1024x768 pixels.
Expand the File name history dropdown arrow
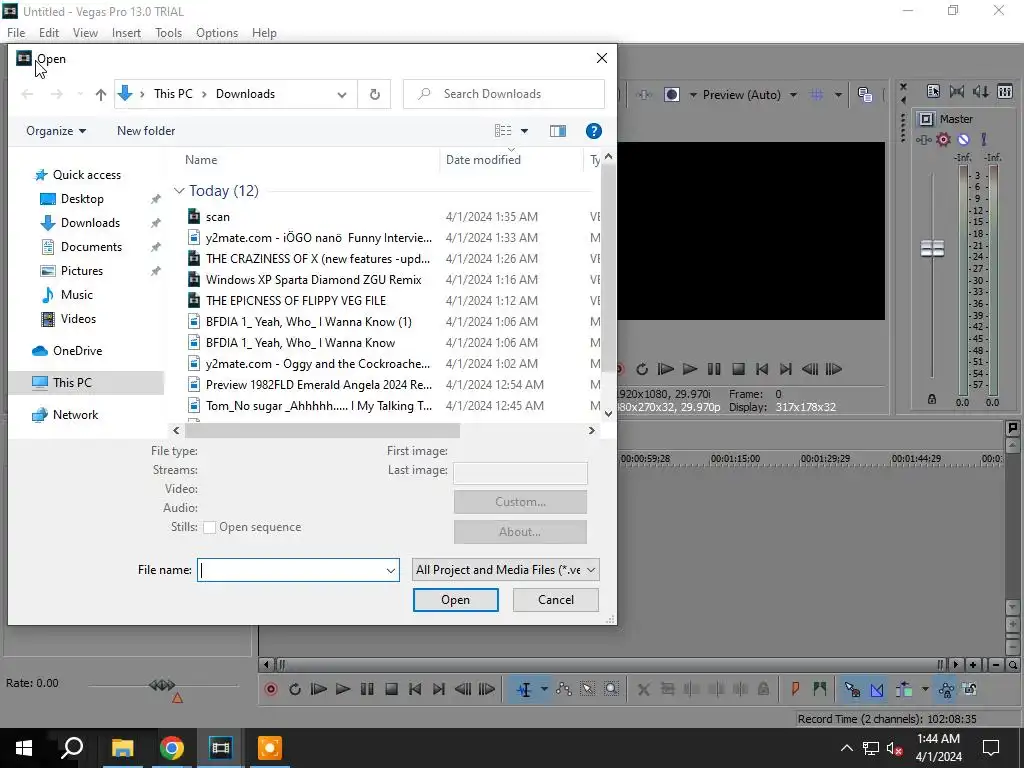(391, 570)
